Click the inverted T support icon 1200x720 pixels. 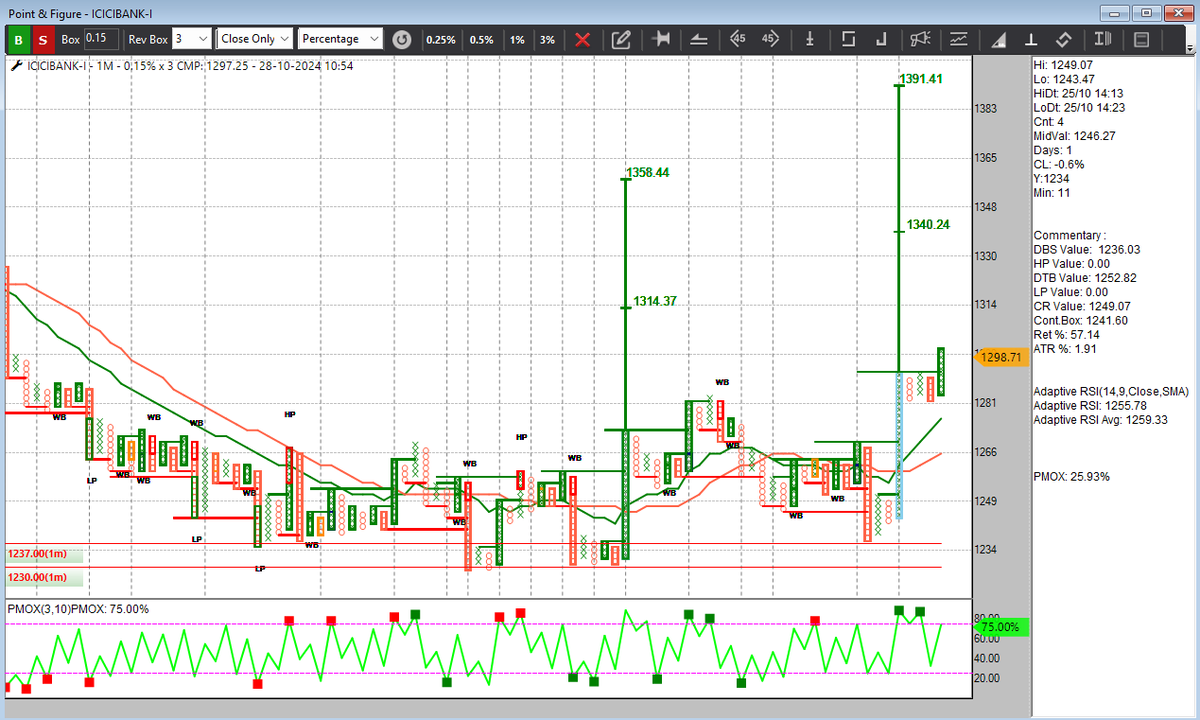[x=1031, y=40]
